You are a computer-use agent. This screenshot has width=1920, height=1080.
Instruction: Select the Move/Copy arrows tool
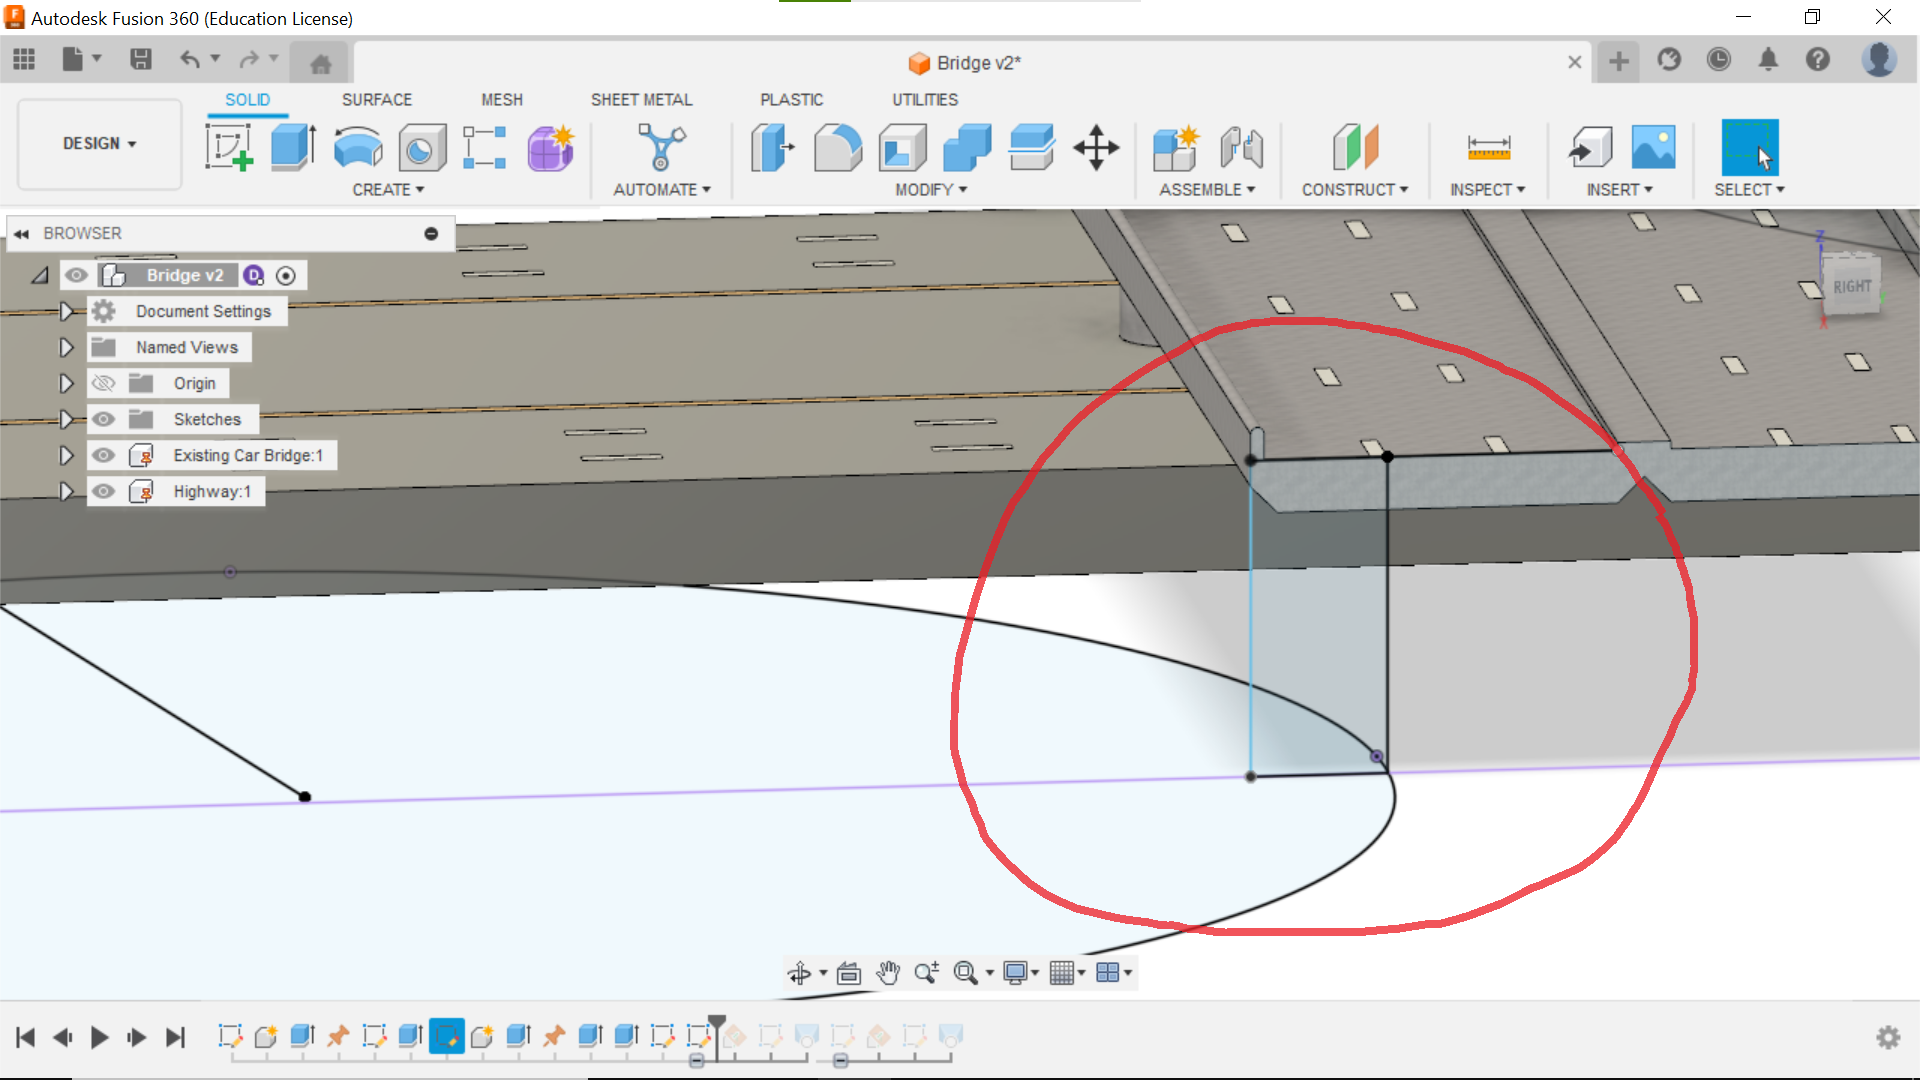pyautogui.click(x=1096, y=148)
